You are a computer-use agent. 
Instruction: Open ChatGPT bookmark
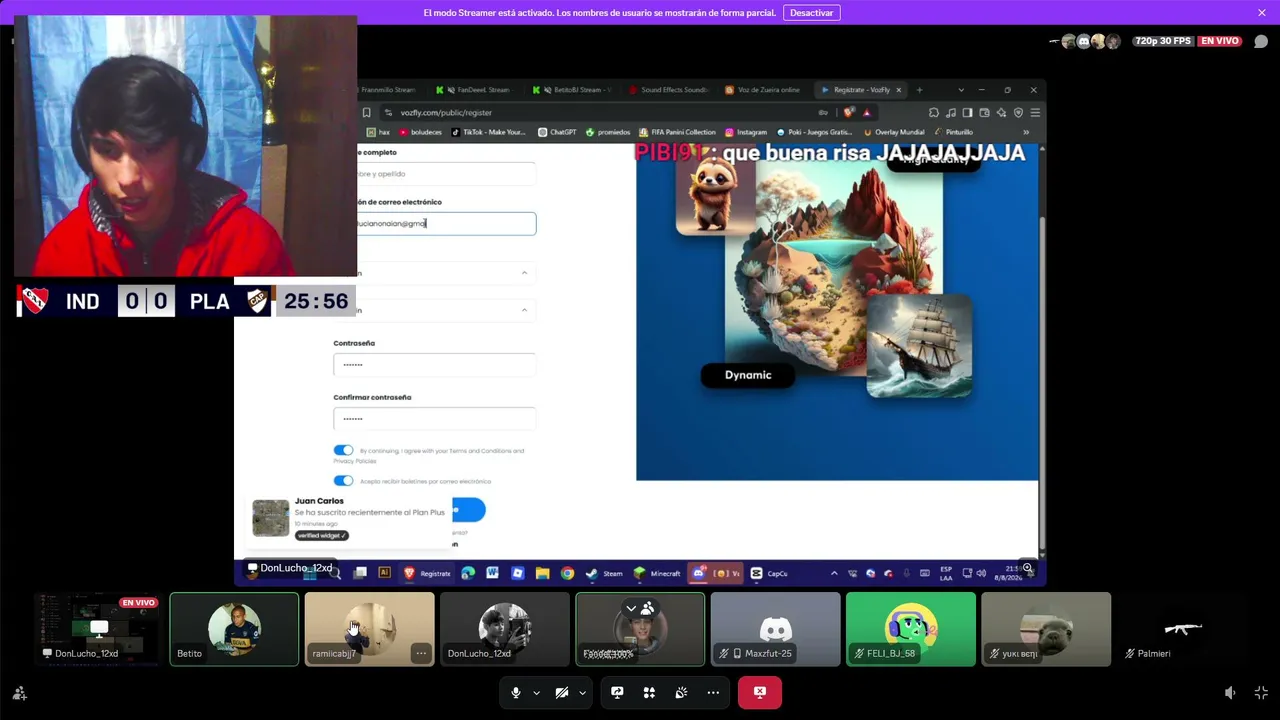pyautogui.click(x=558, y=132)
